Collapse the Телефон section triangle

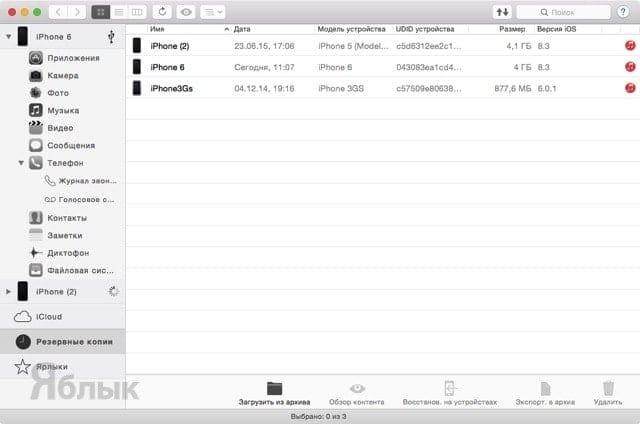(21, 163)
